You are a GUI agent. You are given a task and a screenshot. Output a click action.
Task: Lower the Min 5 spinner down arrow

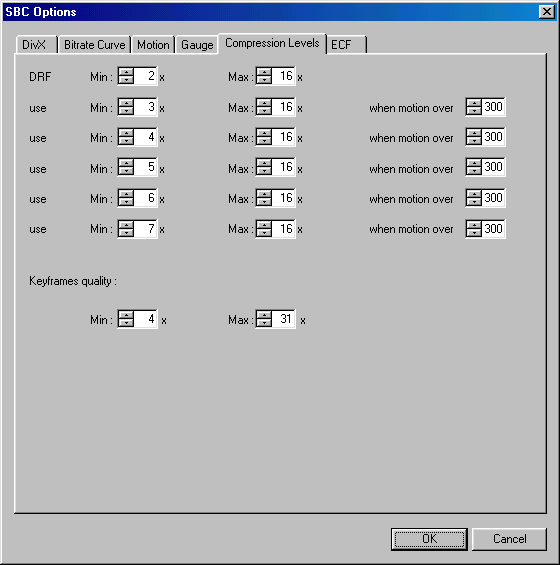(x=126, y=171)
